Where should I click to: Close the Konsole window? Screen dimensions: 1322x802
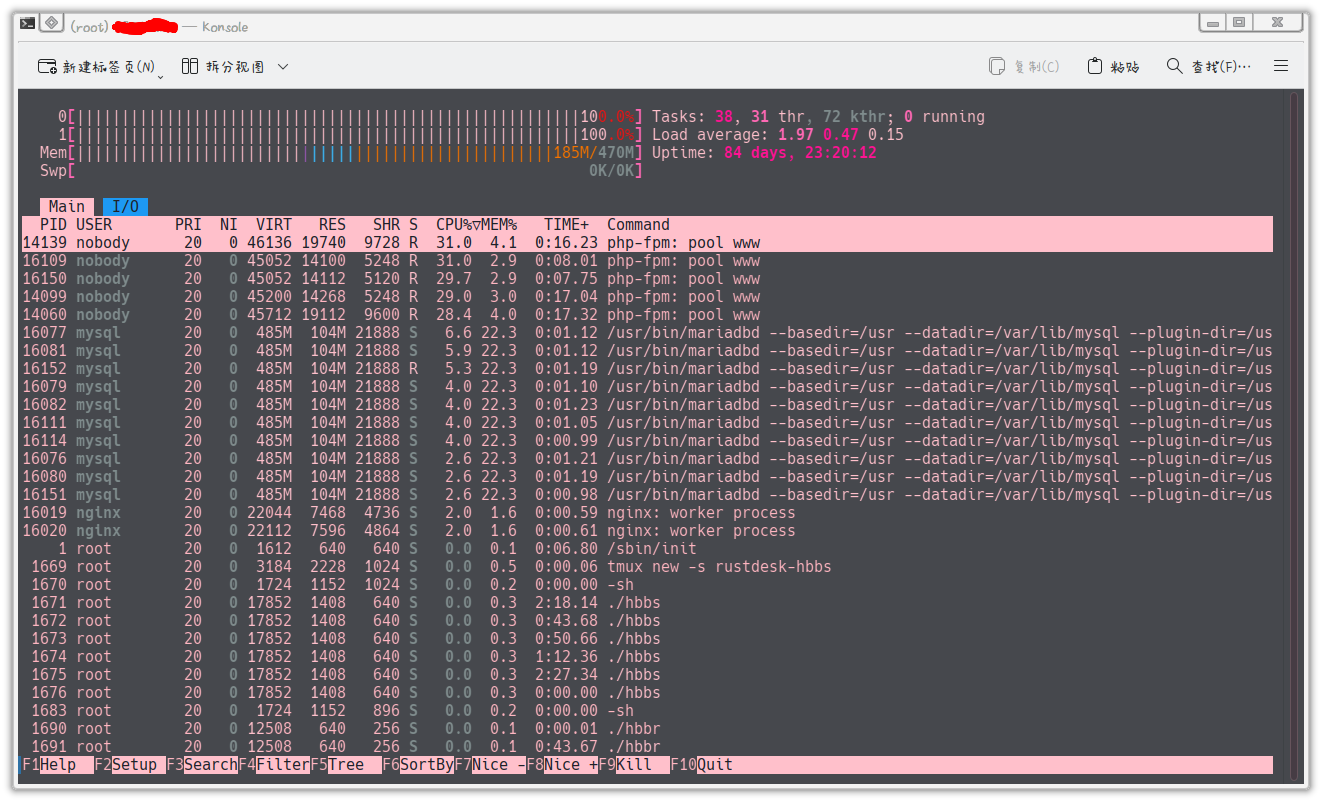click(x=1278, y=22)
